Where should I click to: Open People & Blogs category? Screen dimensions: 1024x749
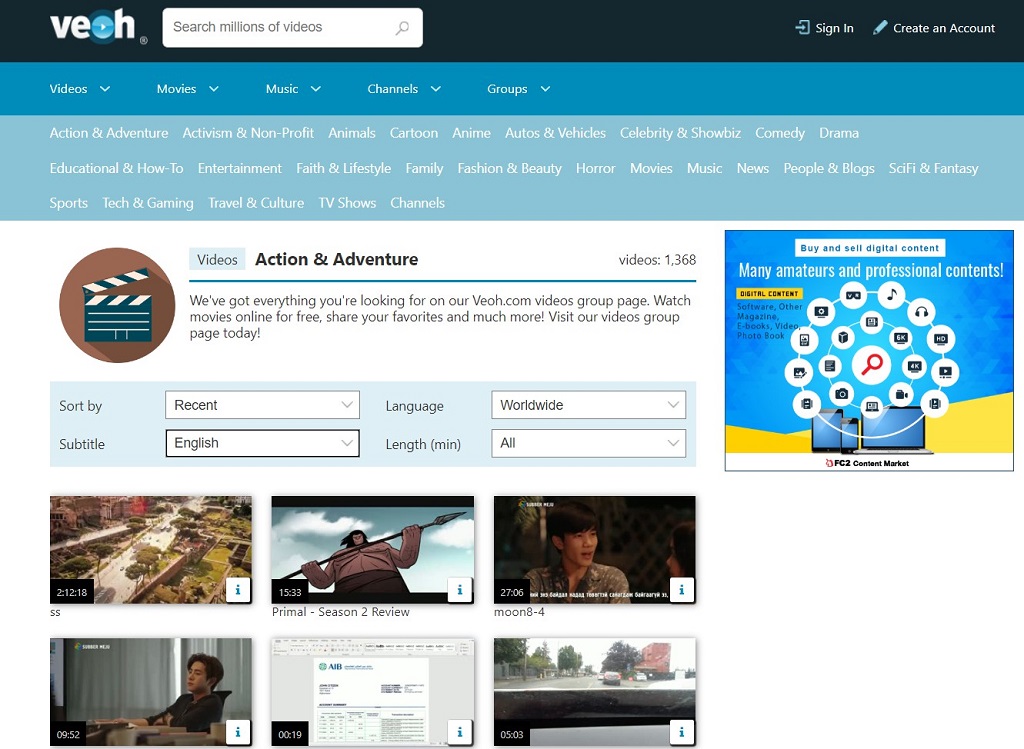coord(829,168)
